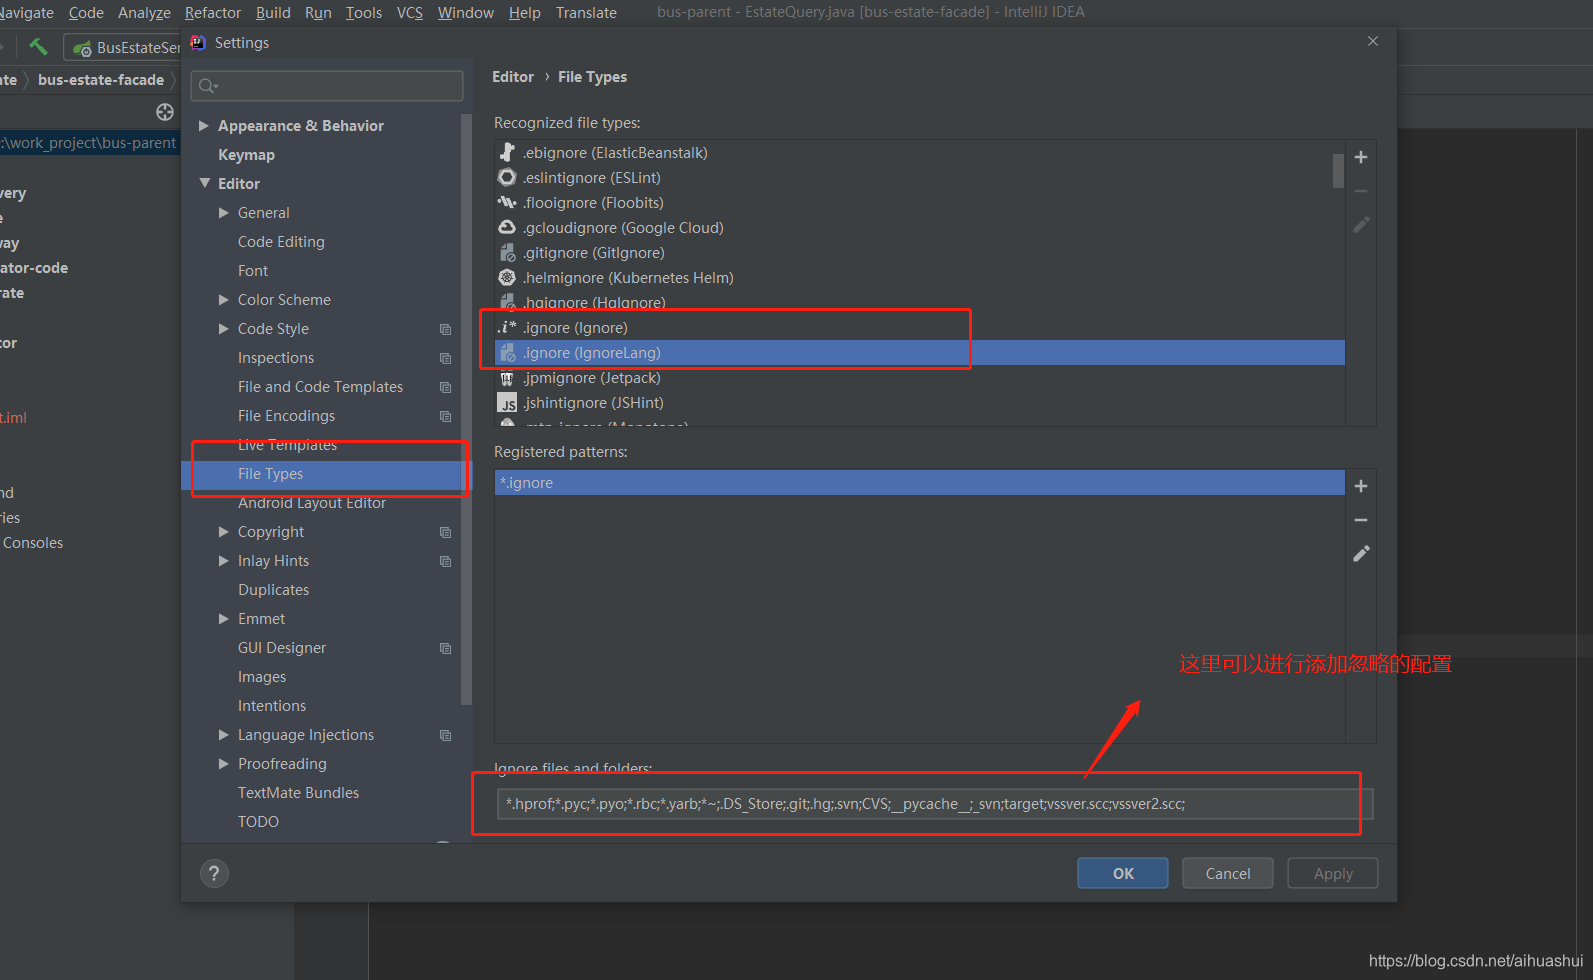
Task: Open the Intentions settings page
Action: click(272, 705)
